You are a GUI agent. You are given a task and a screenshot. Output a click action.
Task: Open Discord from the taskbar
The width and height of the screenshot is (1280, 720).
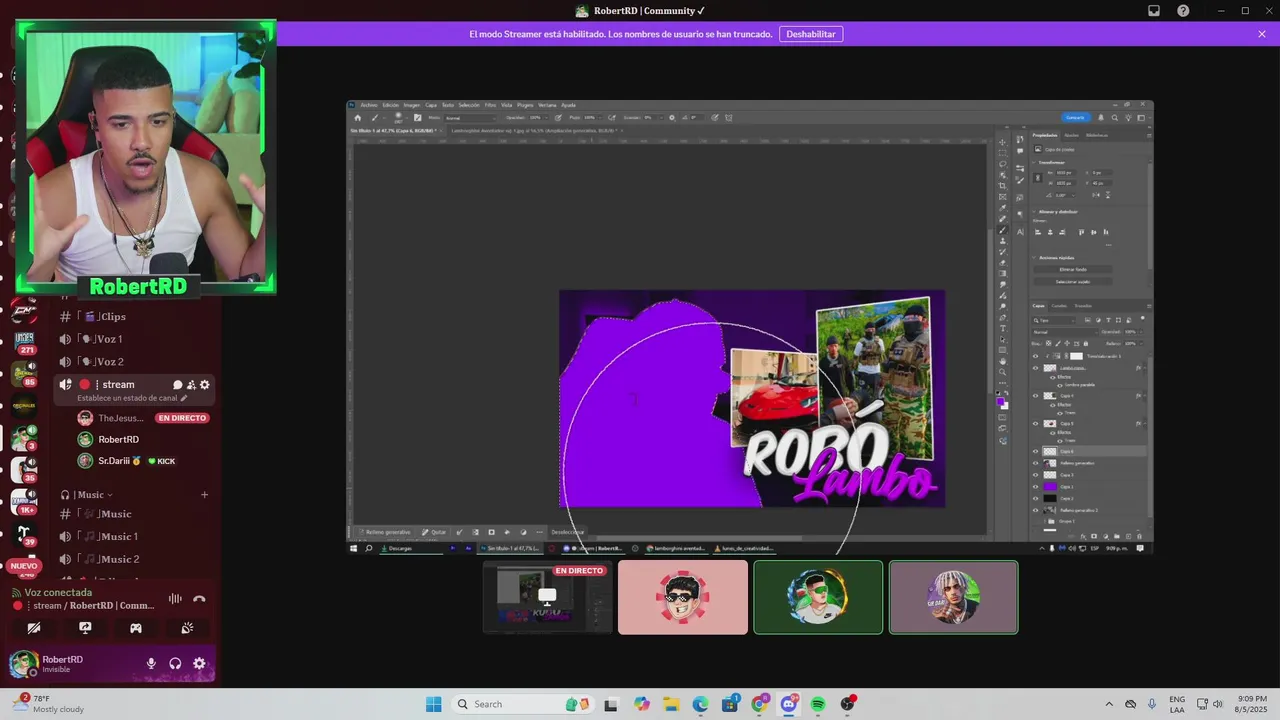(x=789, y=704)
